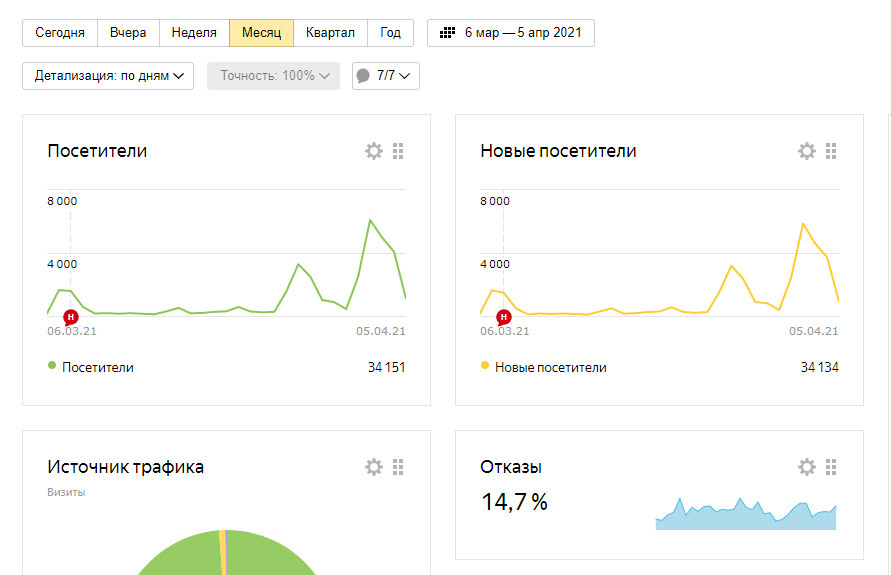Grab the drag handle on Посетители widget
This screenshot has width=891, height=575.
tap(398, 151)
